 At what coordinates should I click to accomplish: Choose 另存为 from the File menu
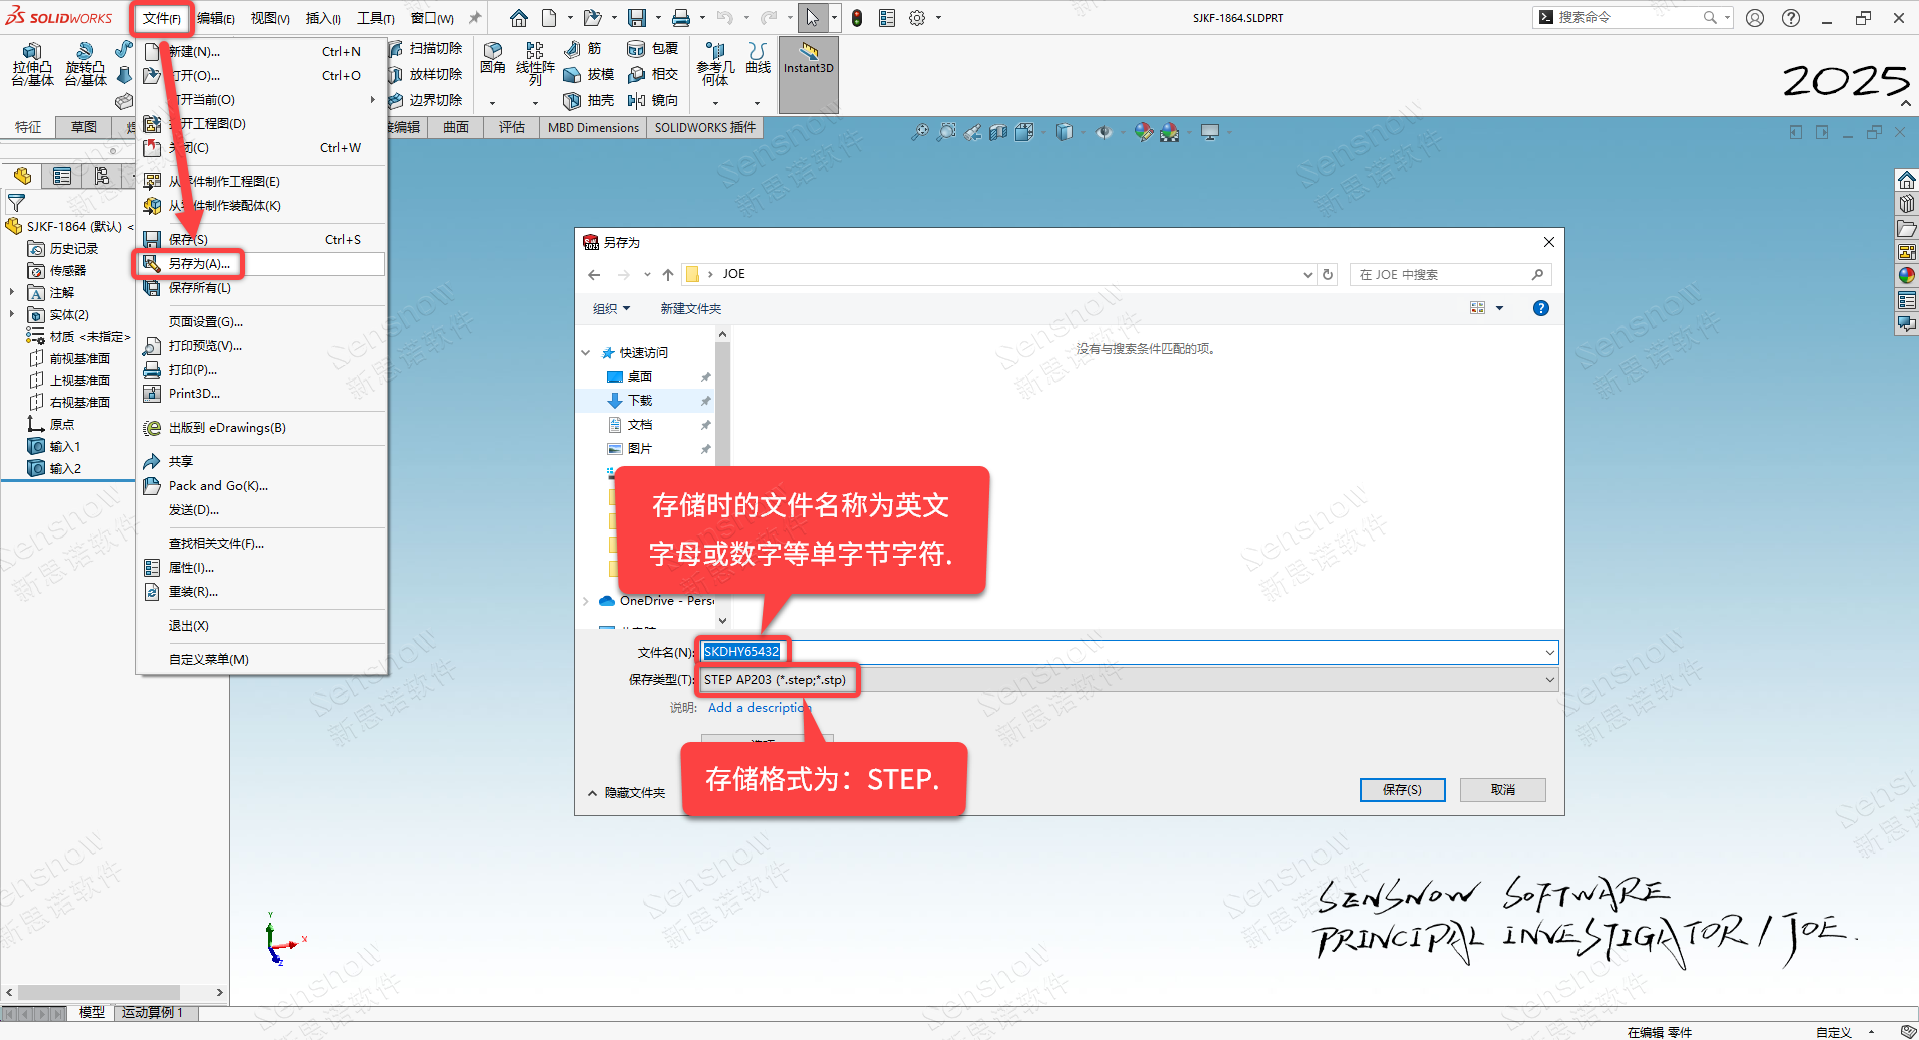coord(199,264)
